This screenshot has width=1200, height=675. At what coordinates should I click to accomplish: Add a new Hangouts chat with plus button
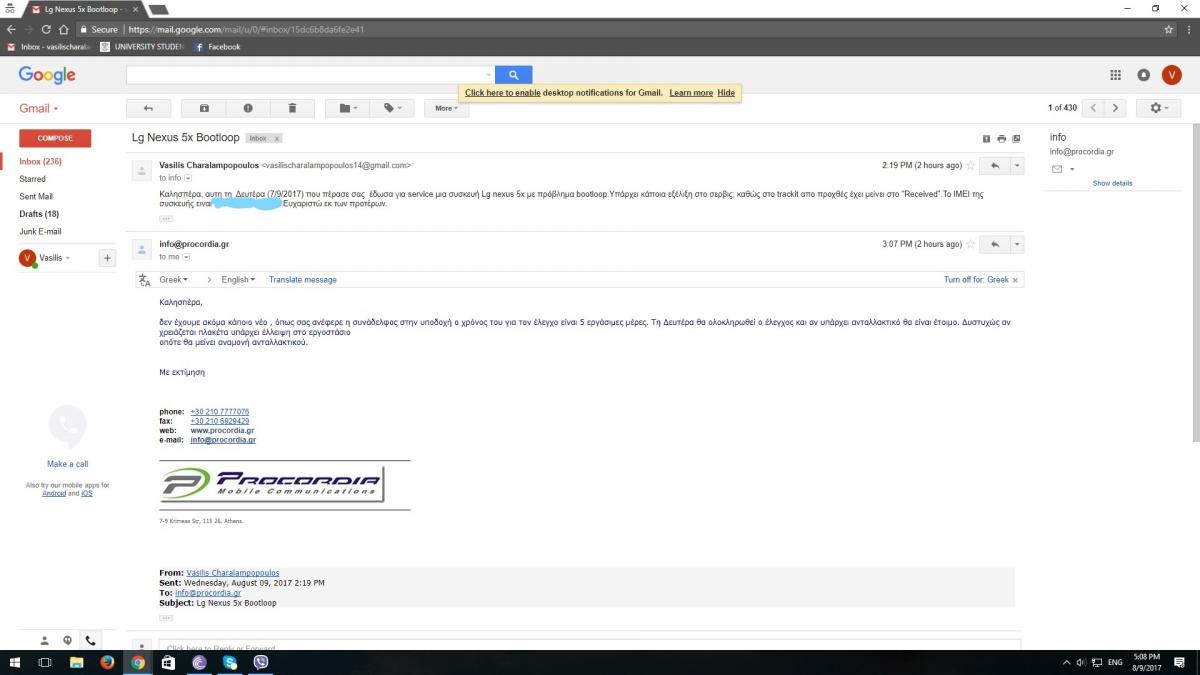point(107,258)
